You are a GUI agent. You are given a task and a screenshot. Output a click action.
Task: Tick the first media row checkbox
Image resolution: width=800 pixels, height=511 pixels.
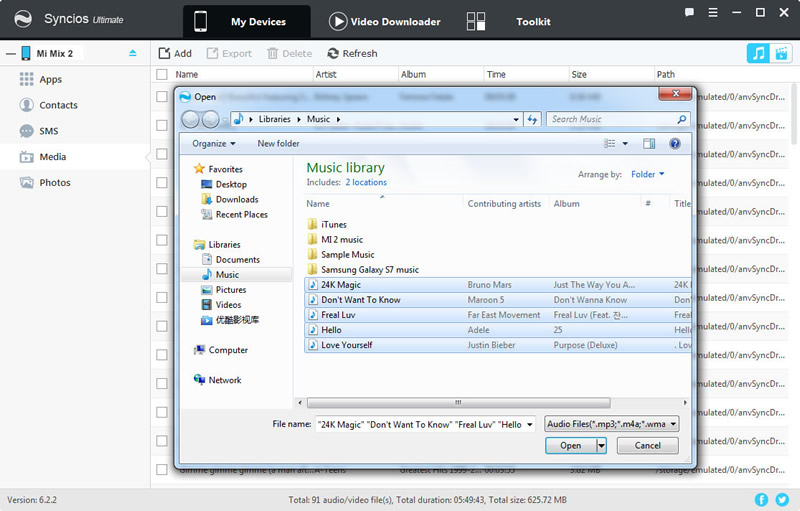click(x=162, y=96)
